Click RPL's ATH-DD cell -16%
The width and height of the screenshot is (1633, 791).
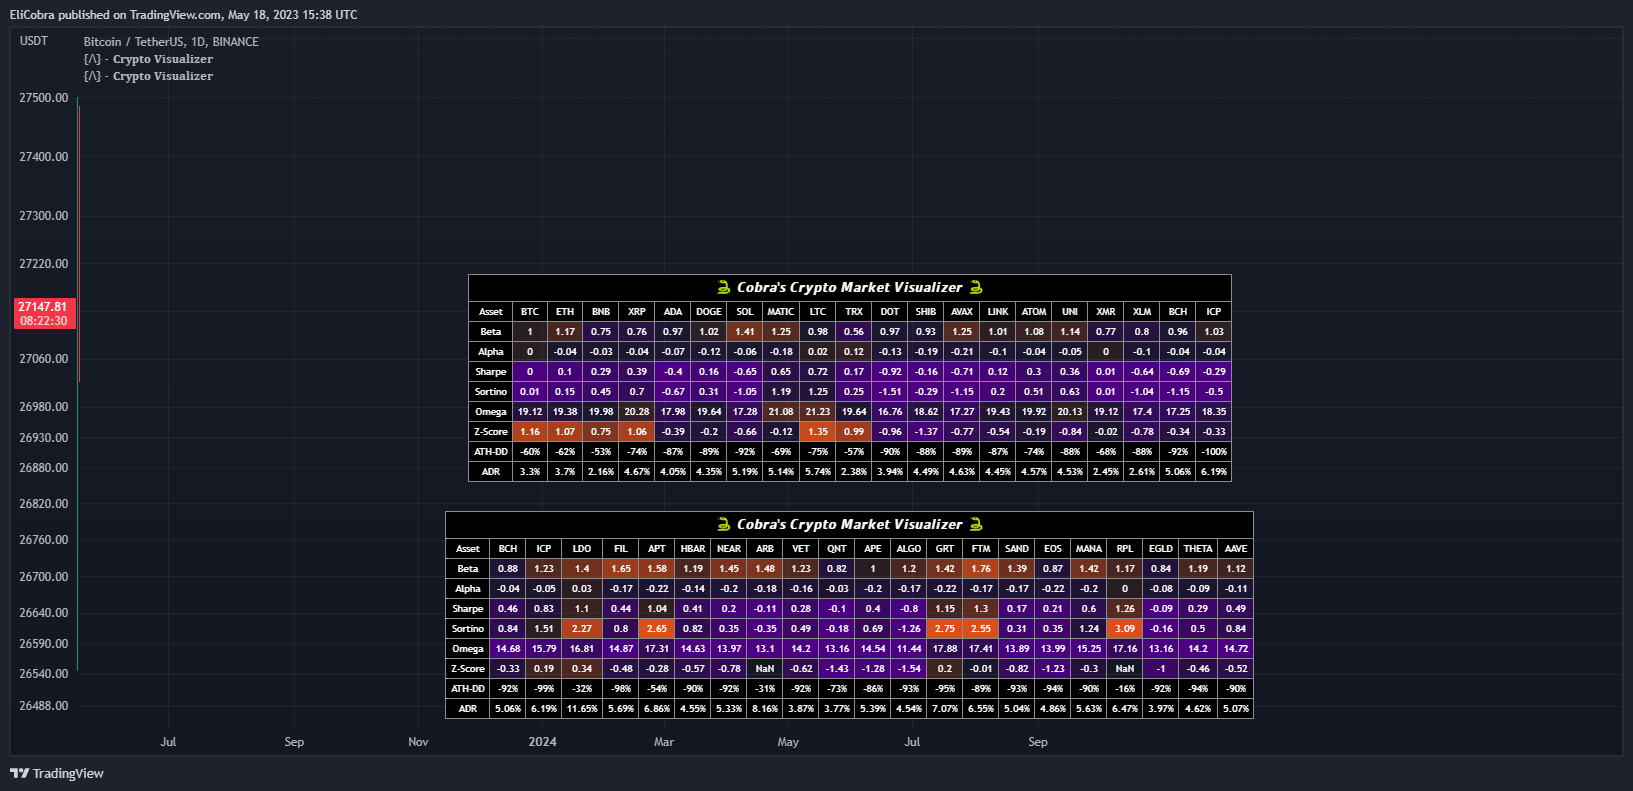[1125, 689]
